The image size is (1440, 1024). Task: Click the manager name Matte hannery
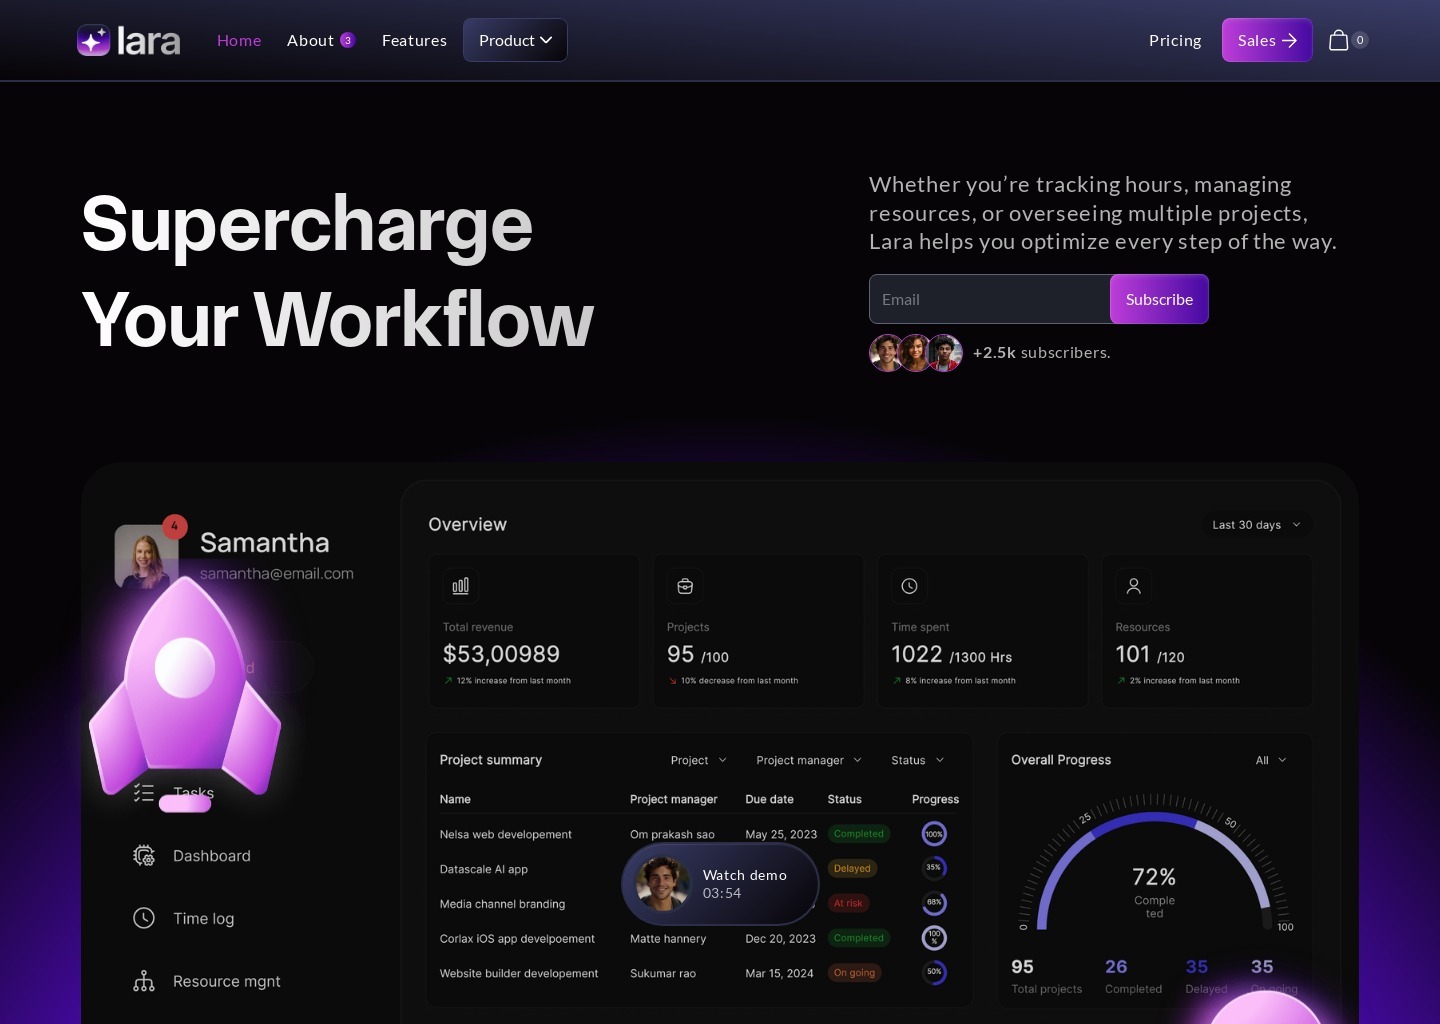(668, 939)
